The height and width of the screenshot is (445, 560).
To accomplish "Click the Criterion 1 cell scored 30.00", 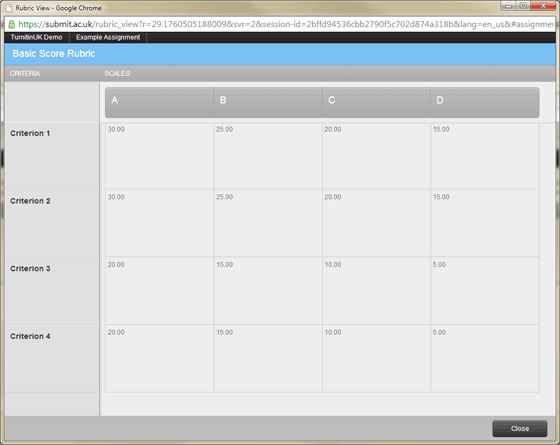I will click(160, 156).
